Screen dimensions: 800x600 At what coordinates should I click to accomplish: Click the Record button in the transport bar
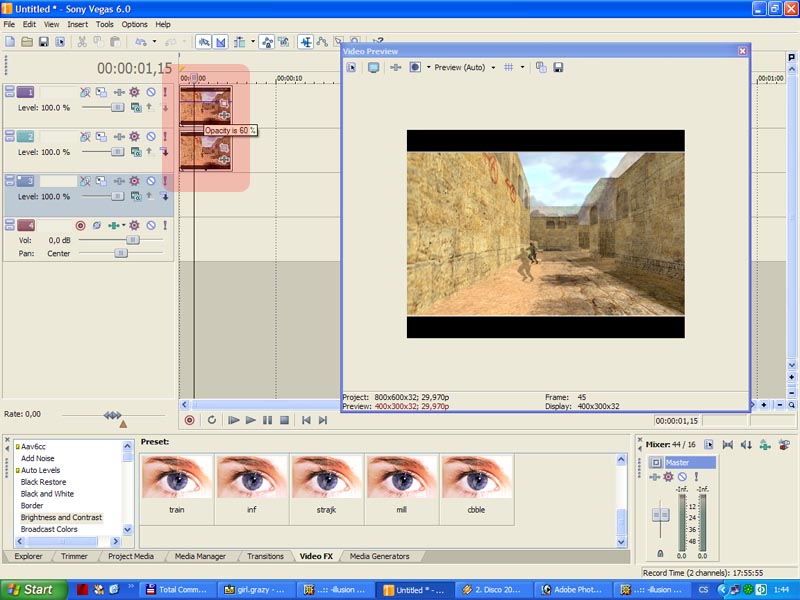coord(189,420)
